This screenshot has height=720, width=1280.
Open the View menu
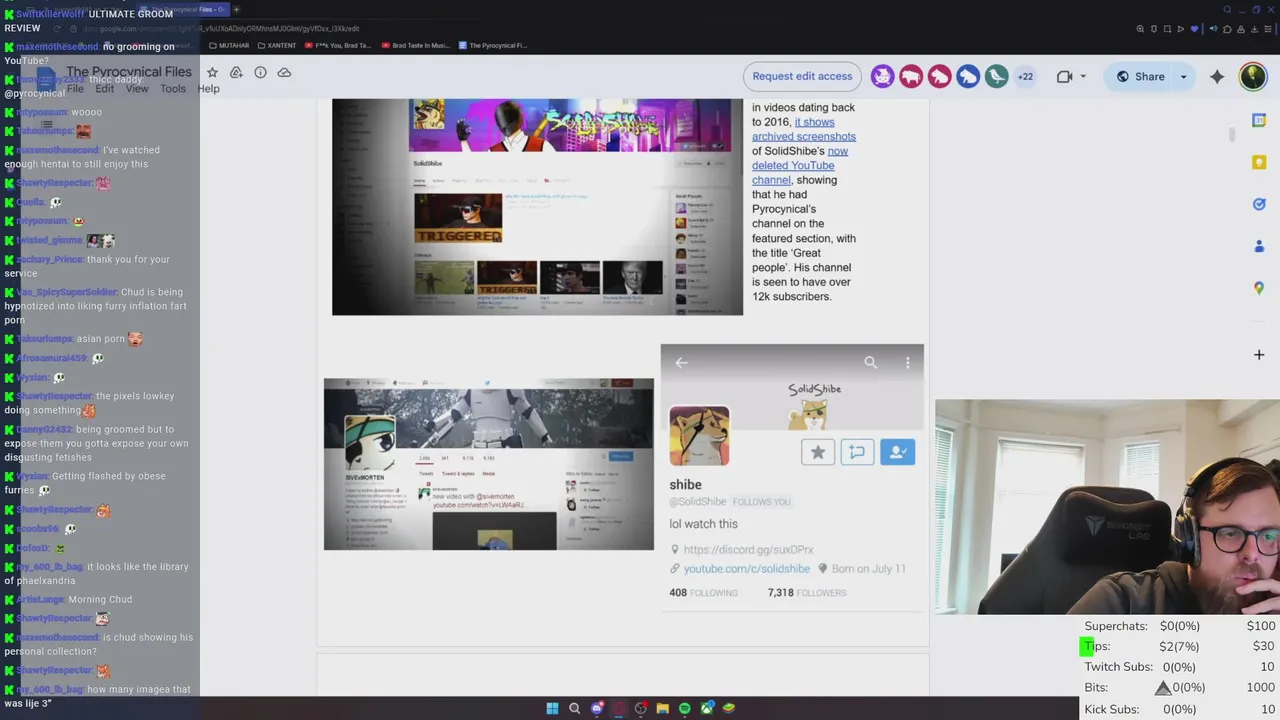click(137, 89)
